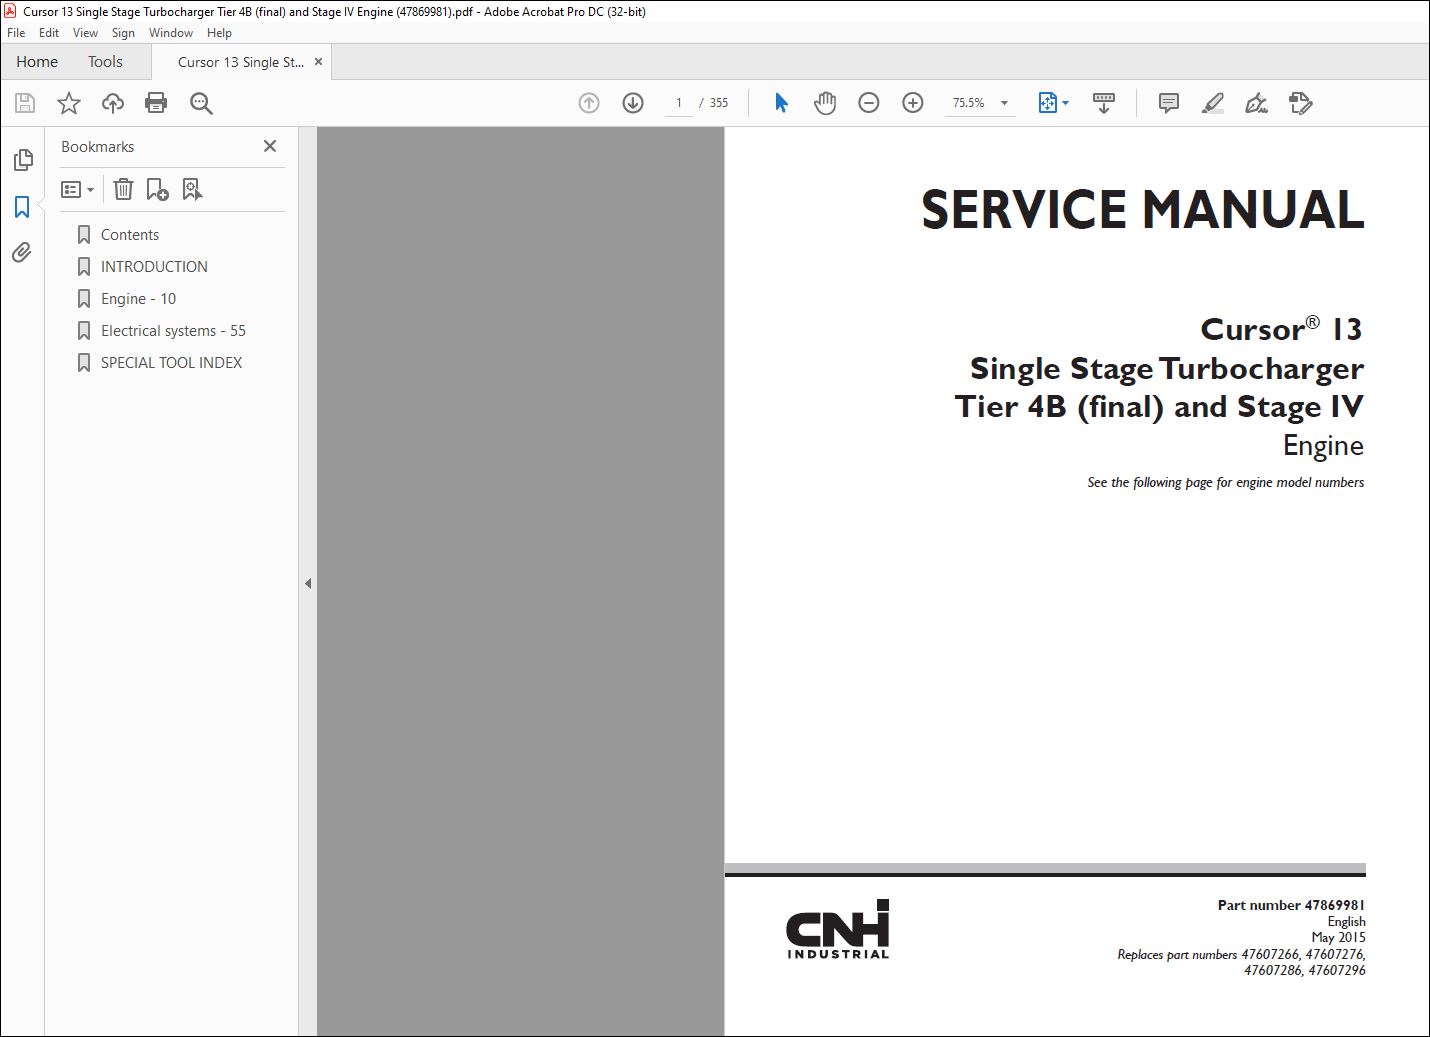The width and height of the screenshot is (1430, 1037).
Task: Click the page number input field
Action: point(678,103)
